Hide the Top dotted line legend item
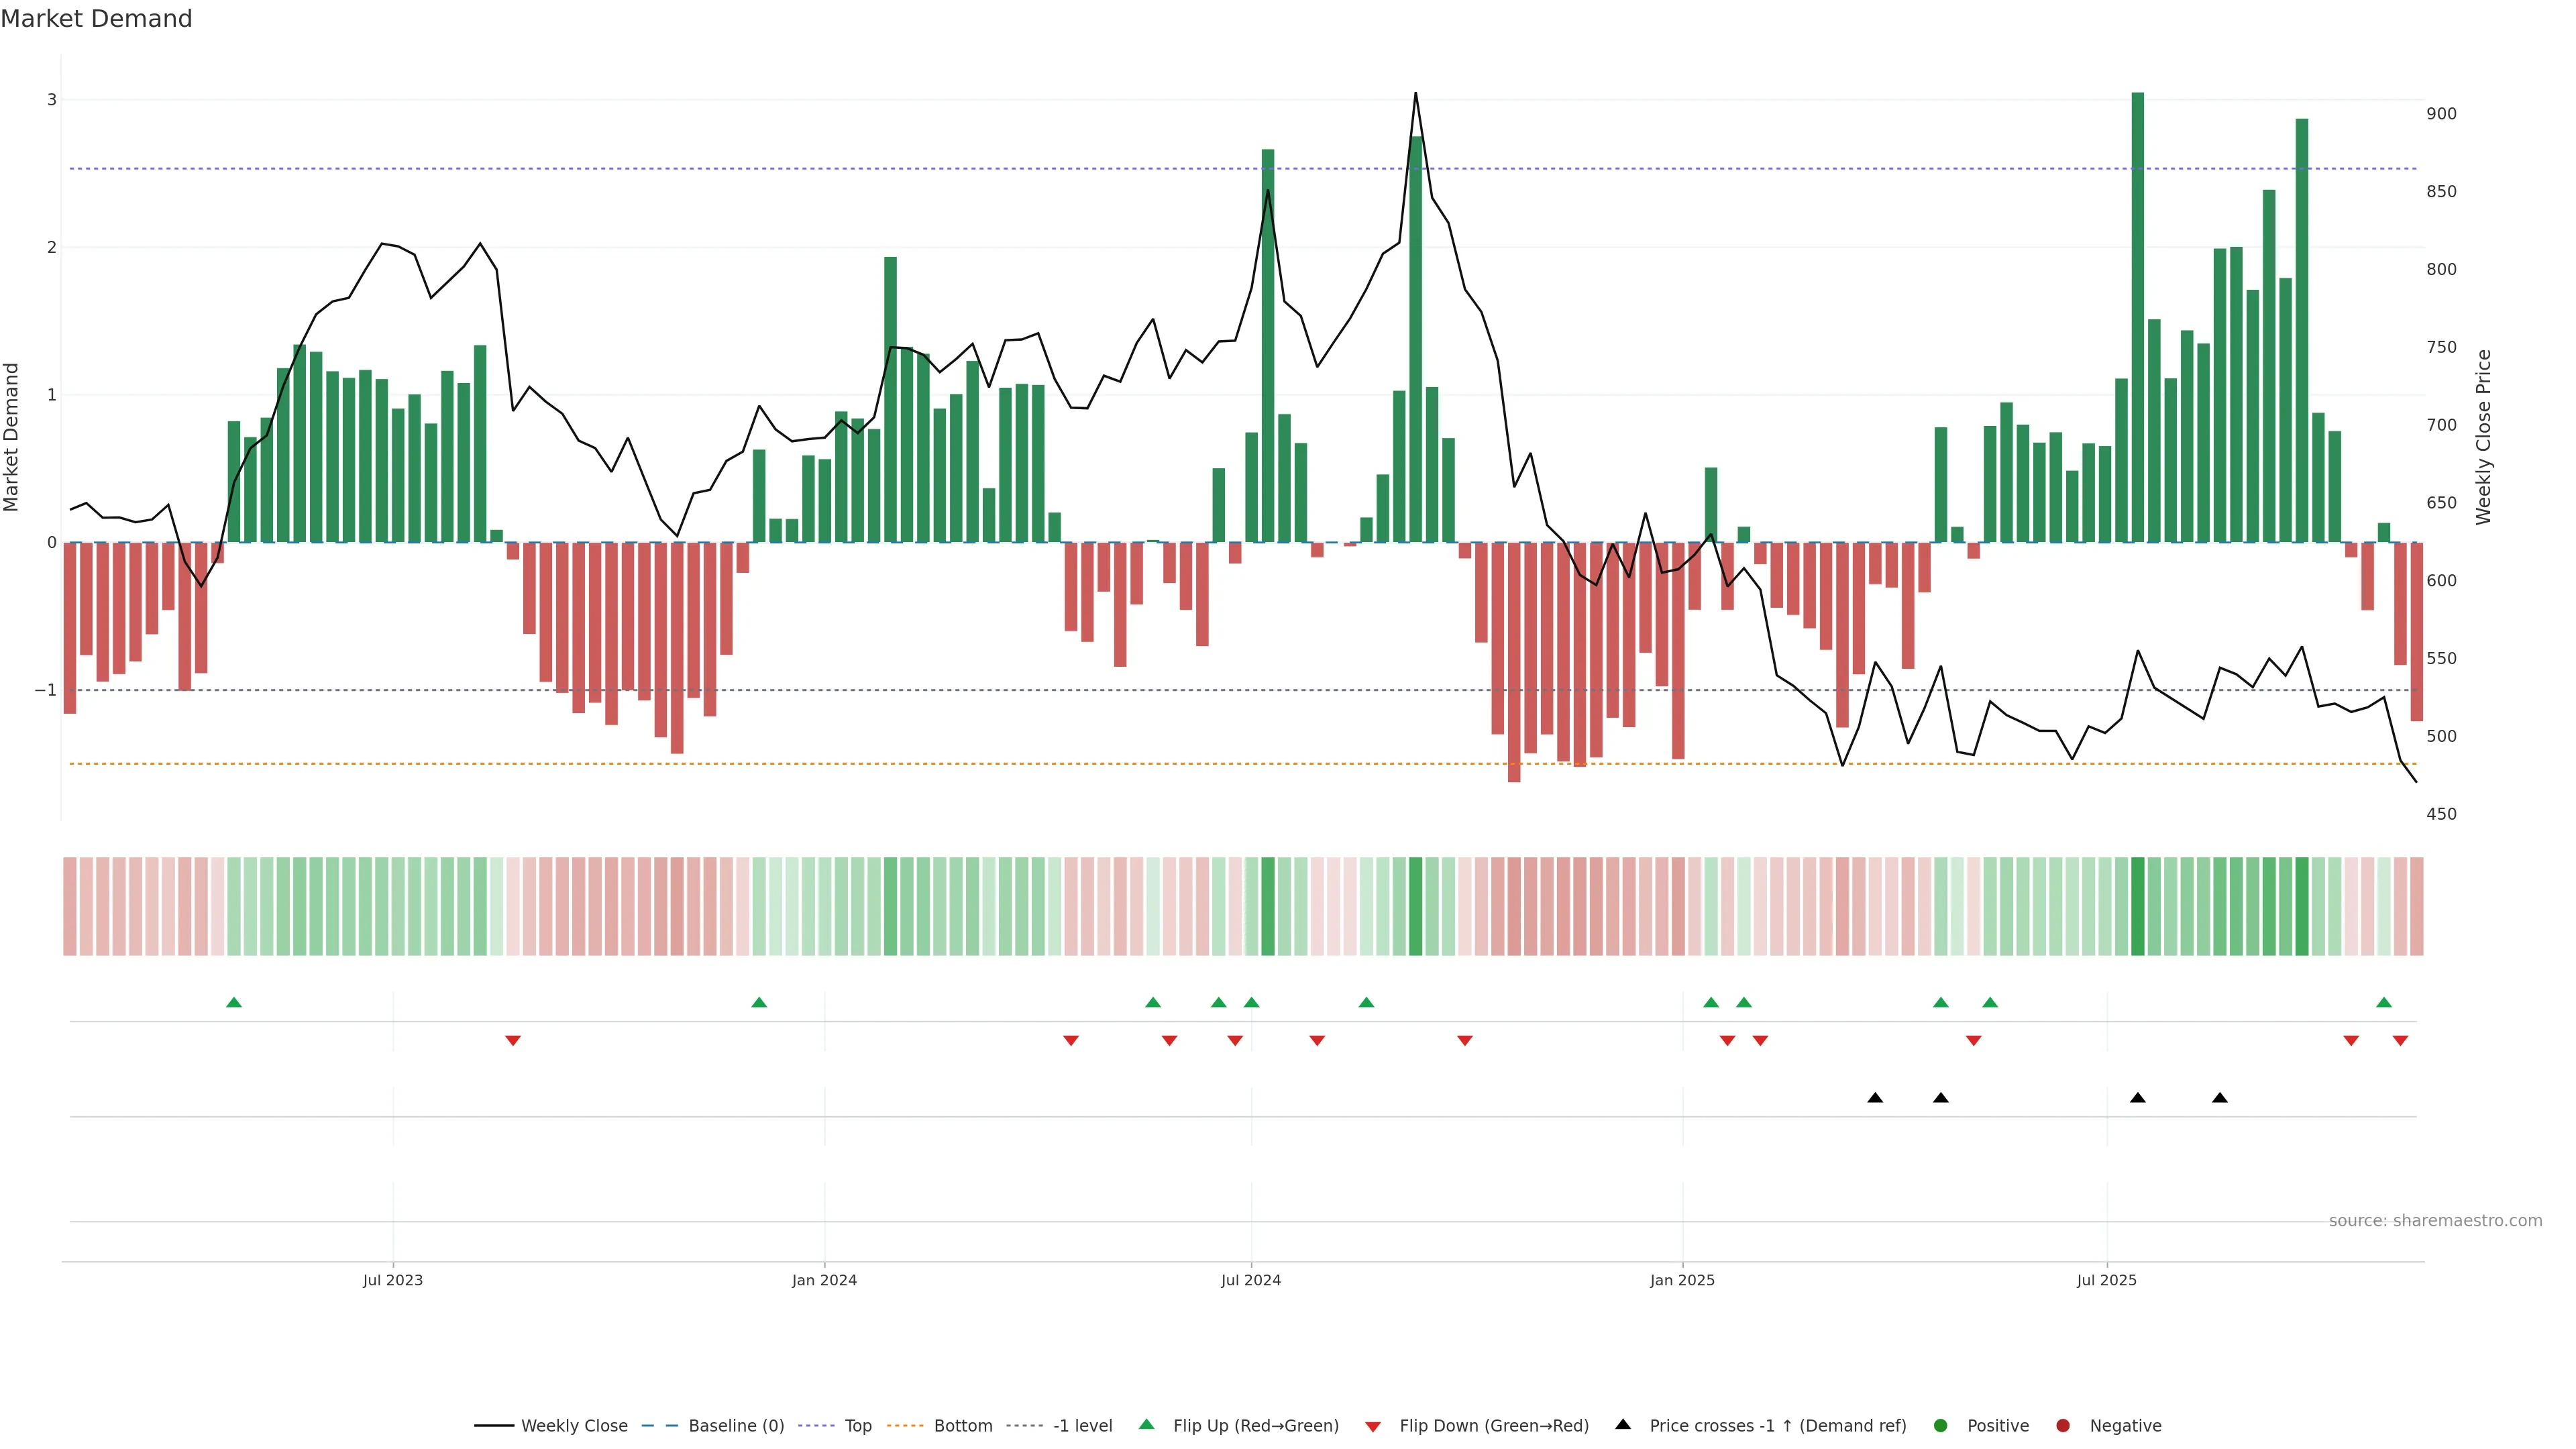The height and width of the screenshot is (1449, 2576). click(x=857, y=1426)
